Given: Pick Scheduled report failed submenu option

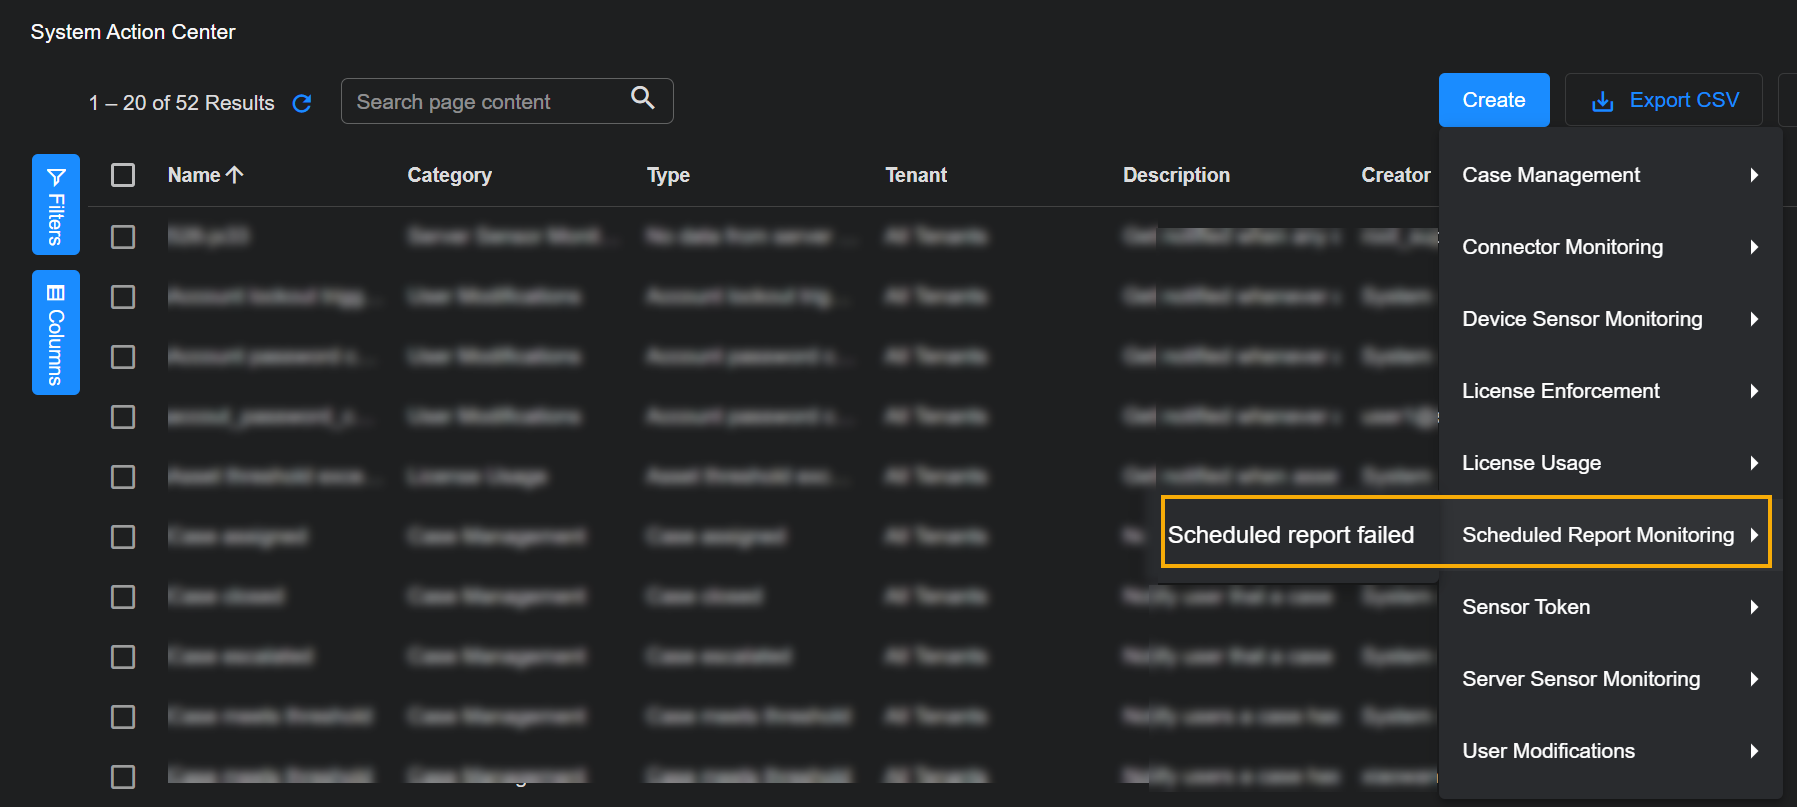Looking at the screenshot, I should [1290, 535].
